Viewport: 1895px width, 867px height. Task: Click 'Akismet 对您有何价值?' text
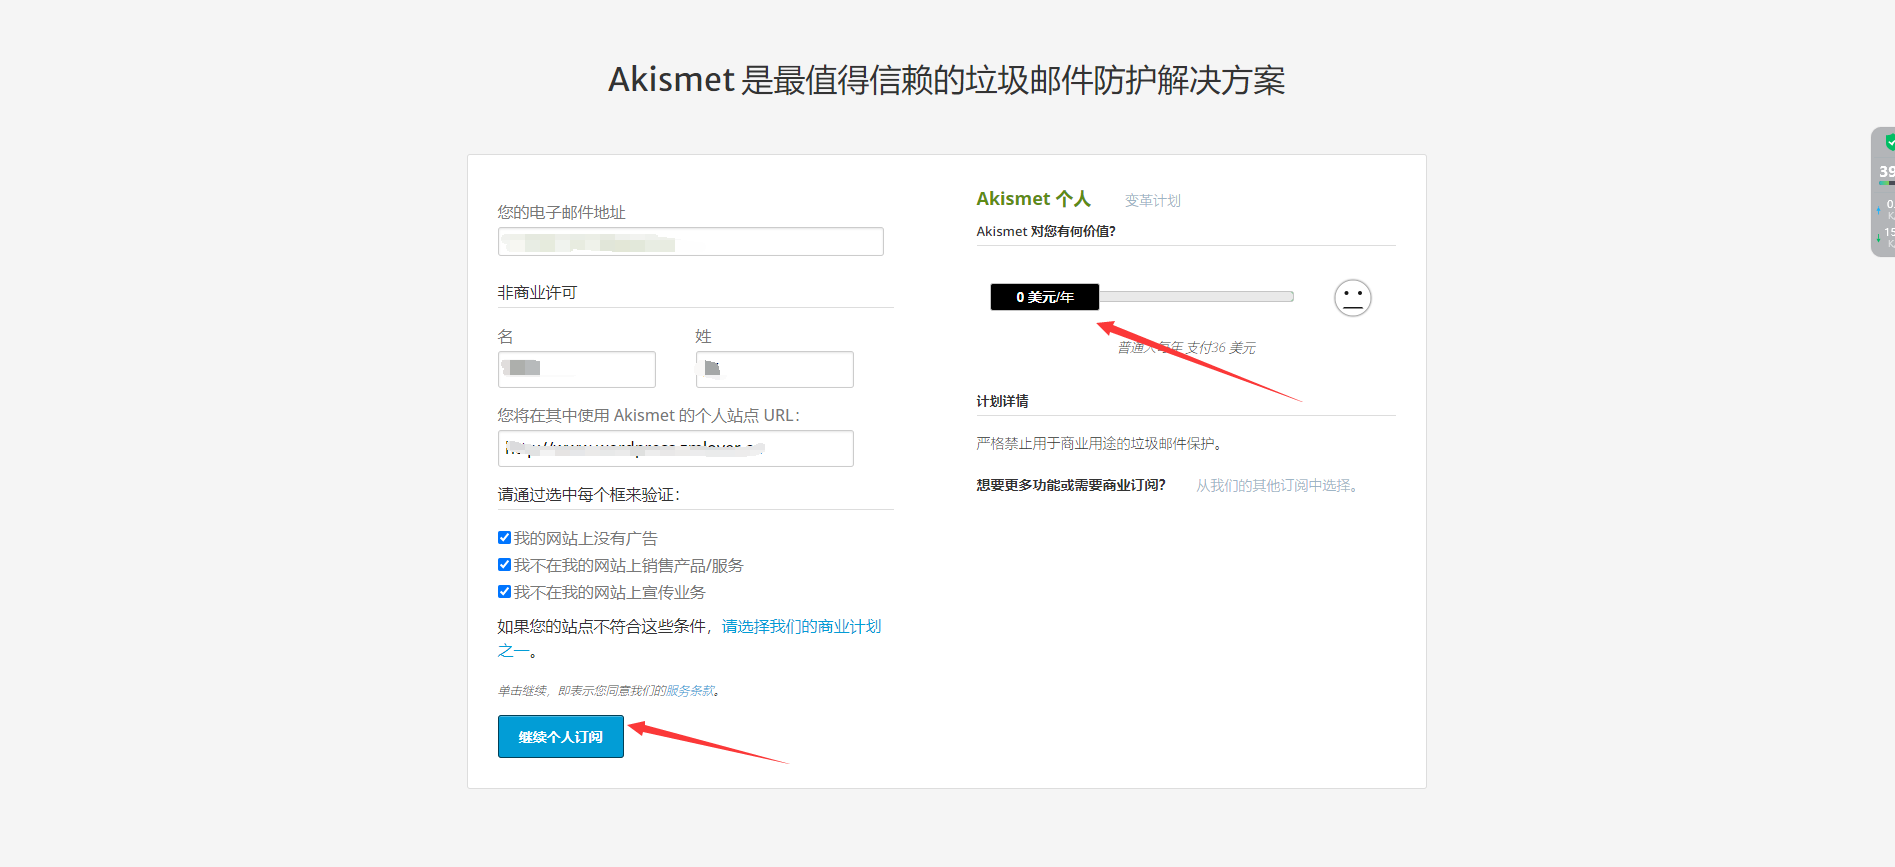[1046, 231]
